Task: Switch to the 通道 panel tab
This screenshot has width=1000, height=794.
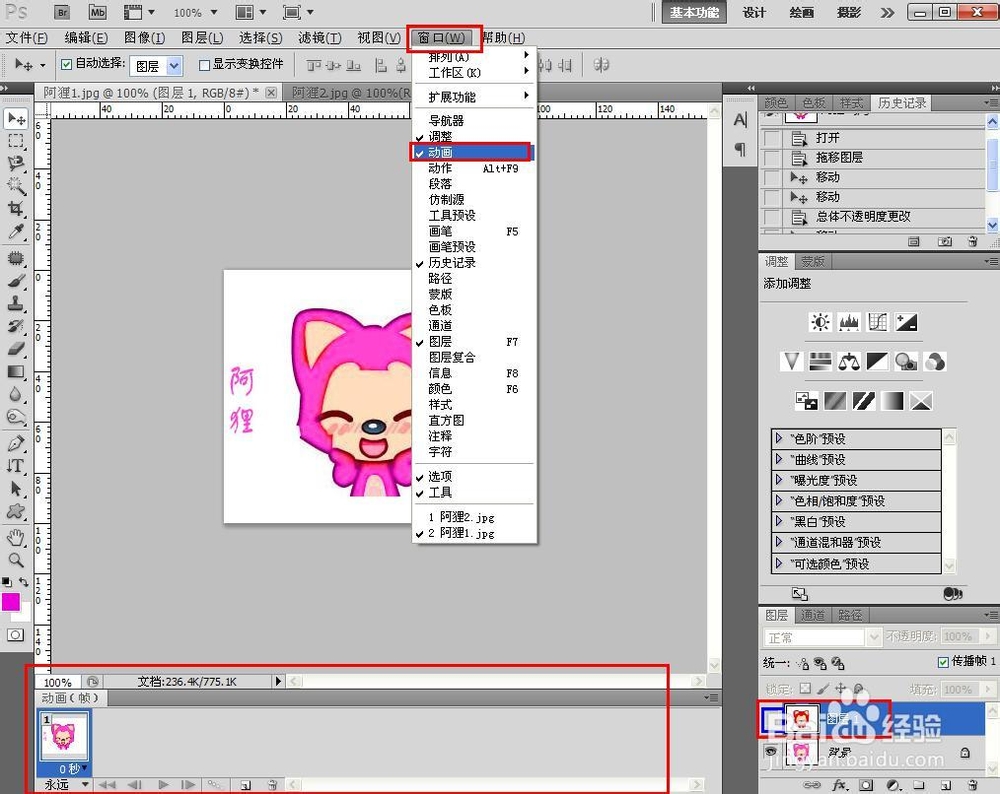Action: click(812, 615)
